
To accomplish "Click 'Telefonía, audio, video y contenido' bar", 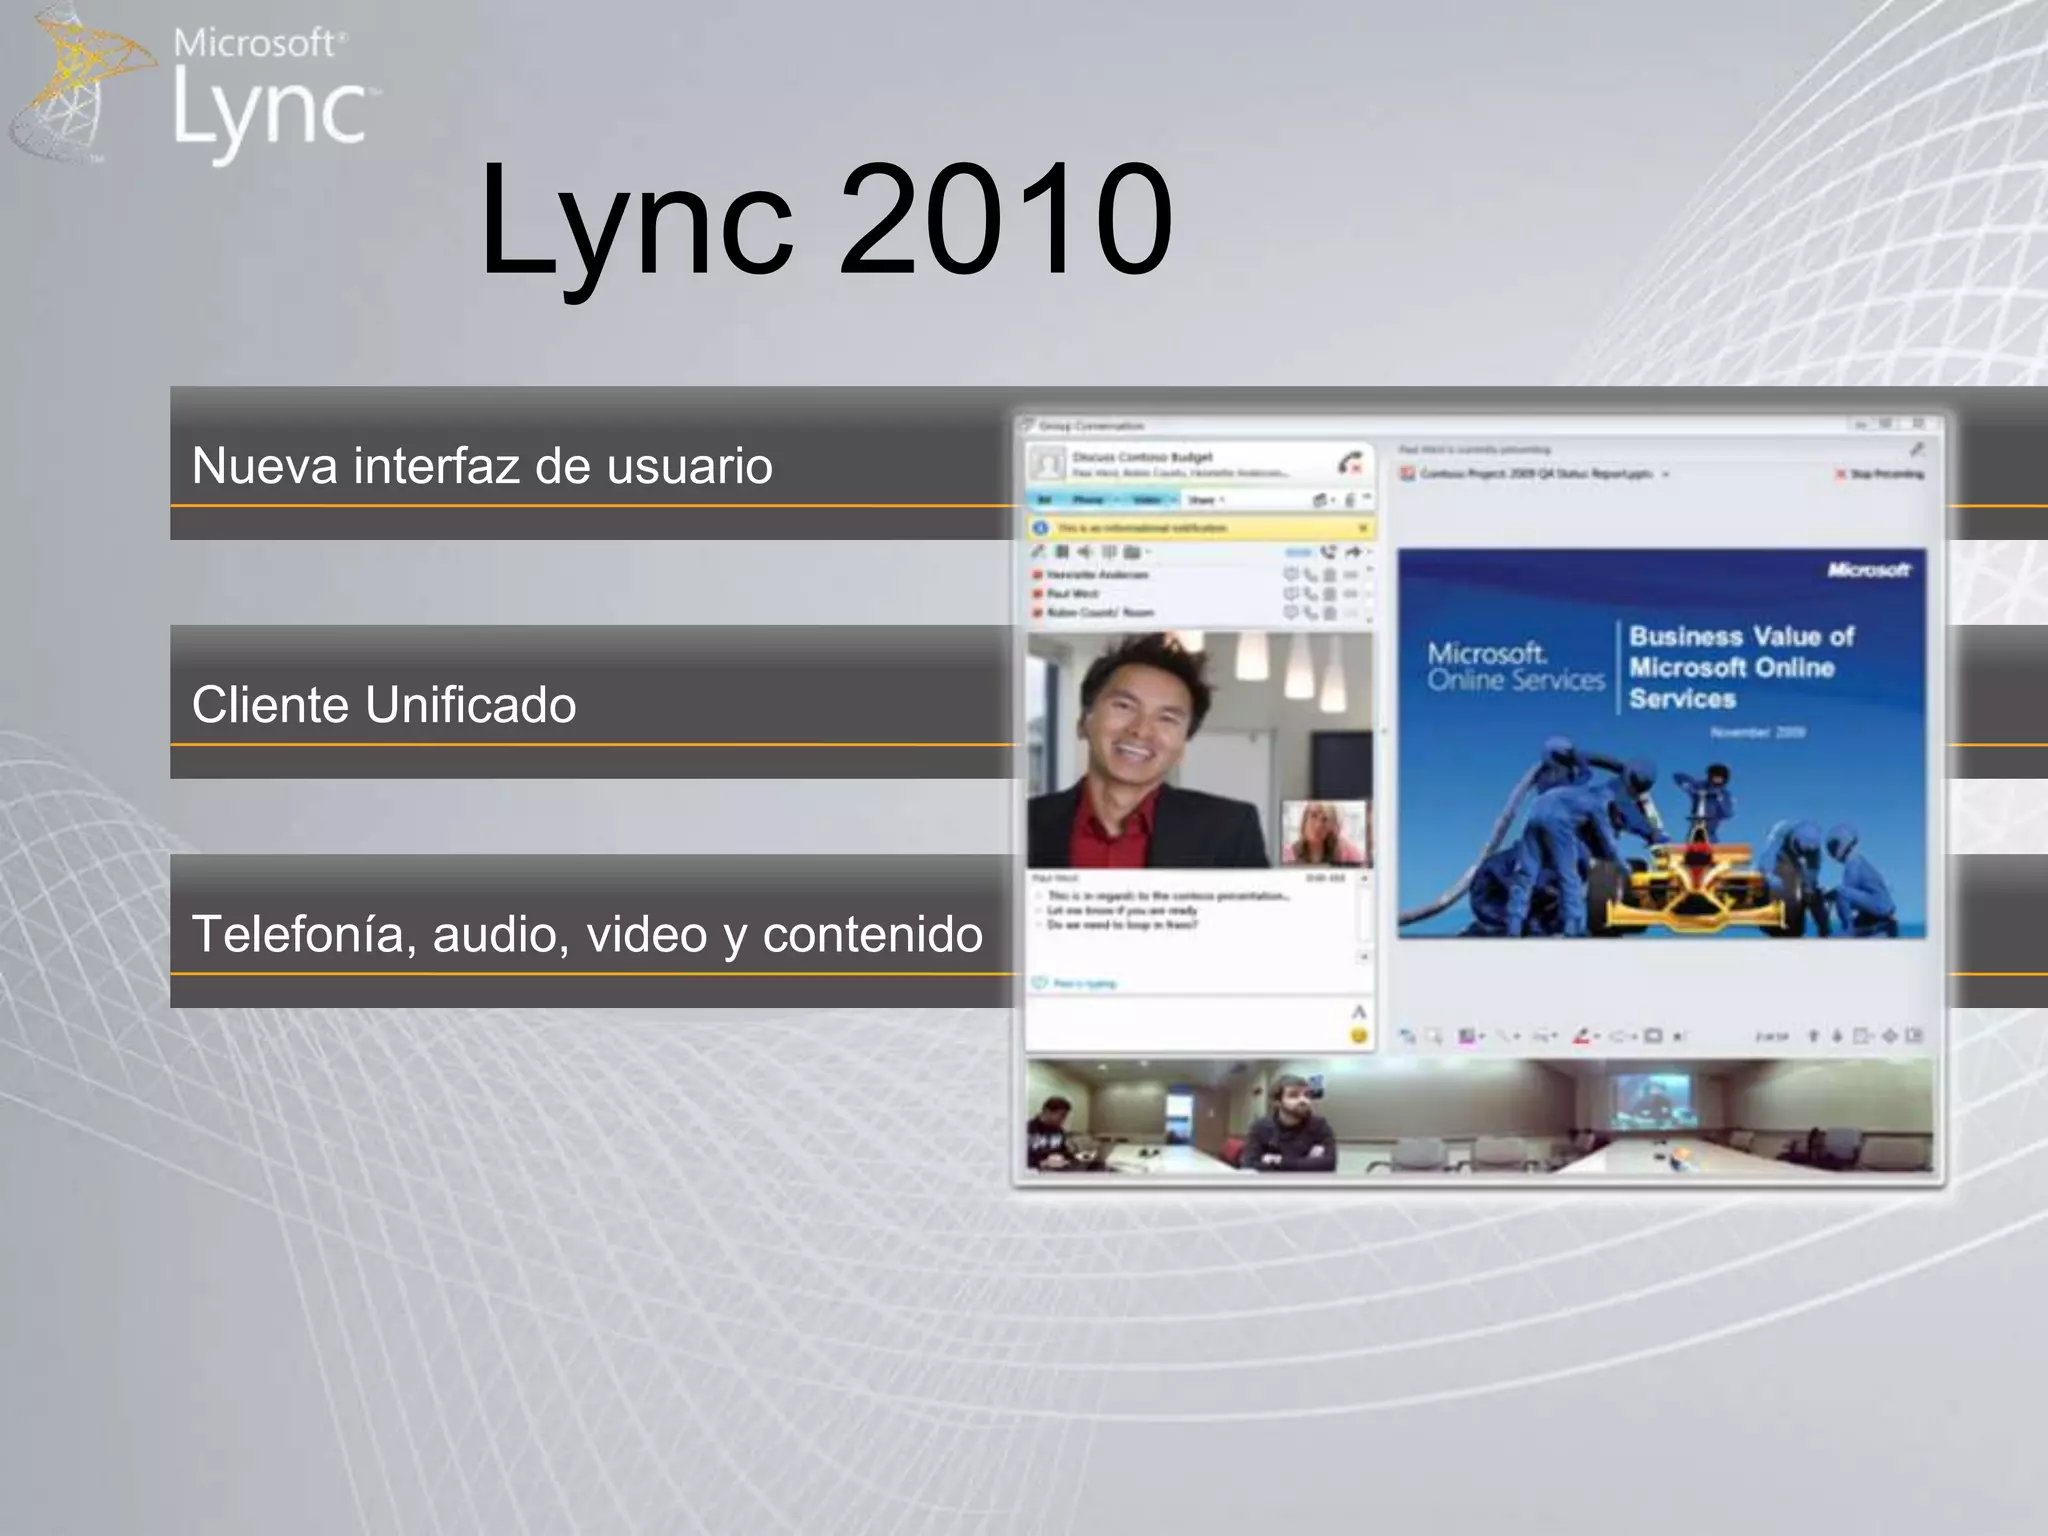I will (x=594, y=931).
